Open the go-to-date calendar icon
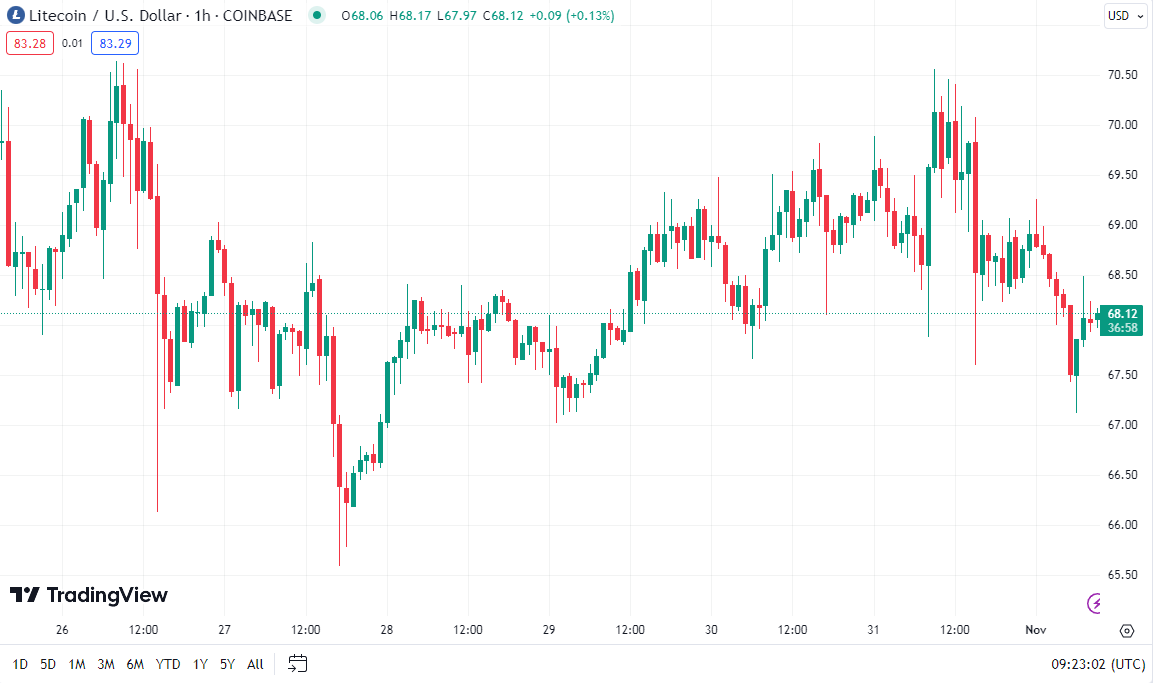The height and width of the screenshot is (683, 1153). [x=297, y=663]
